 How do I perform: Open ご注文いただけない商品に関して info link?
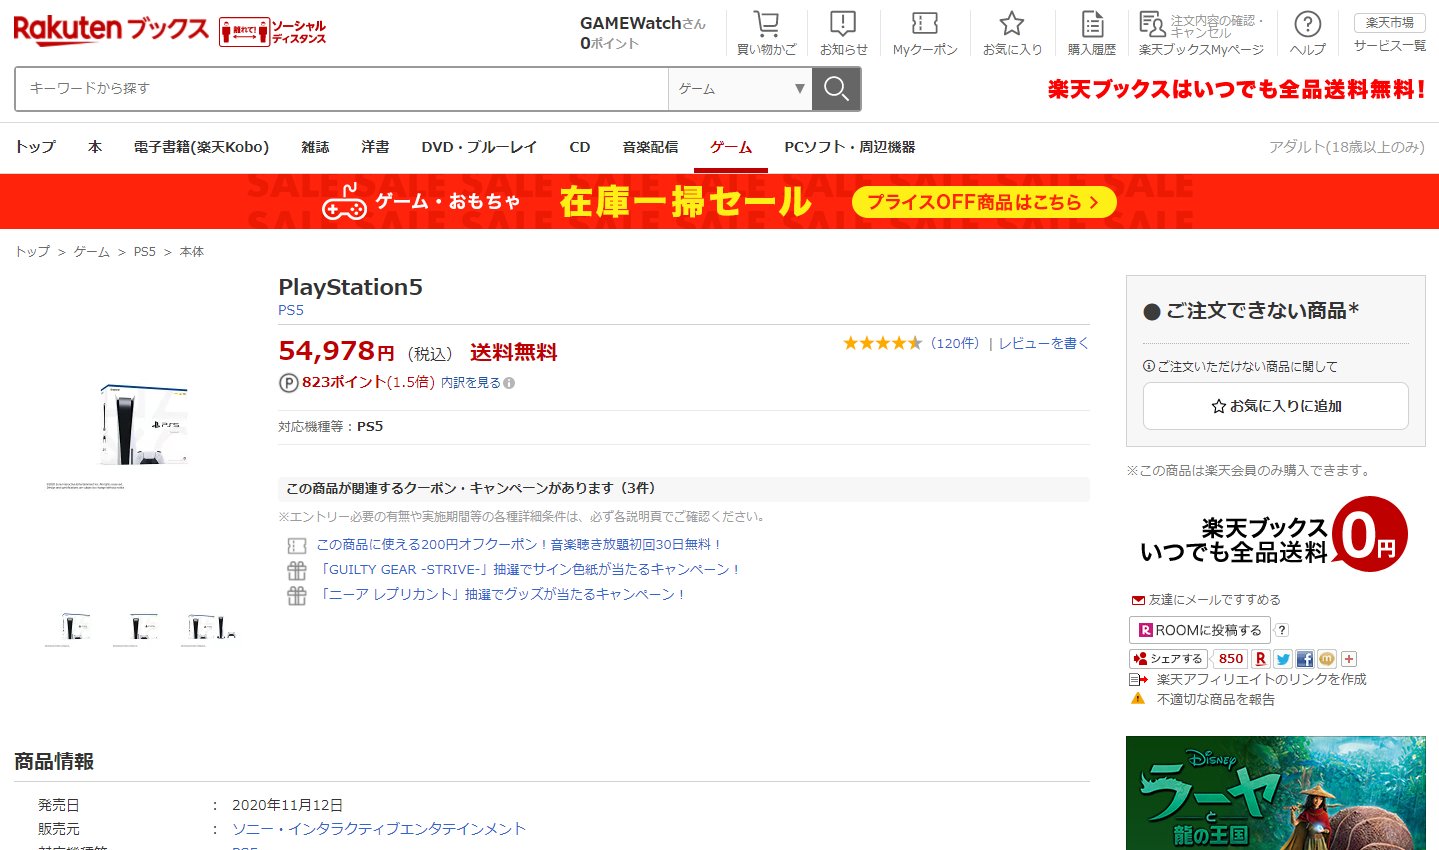(x=1240, y=367)
